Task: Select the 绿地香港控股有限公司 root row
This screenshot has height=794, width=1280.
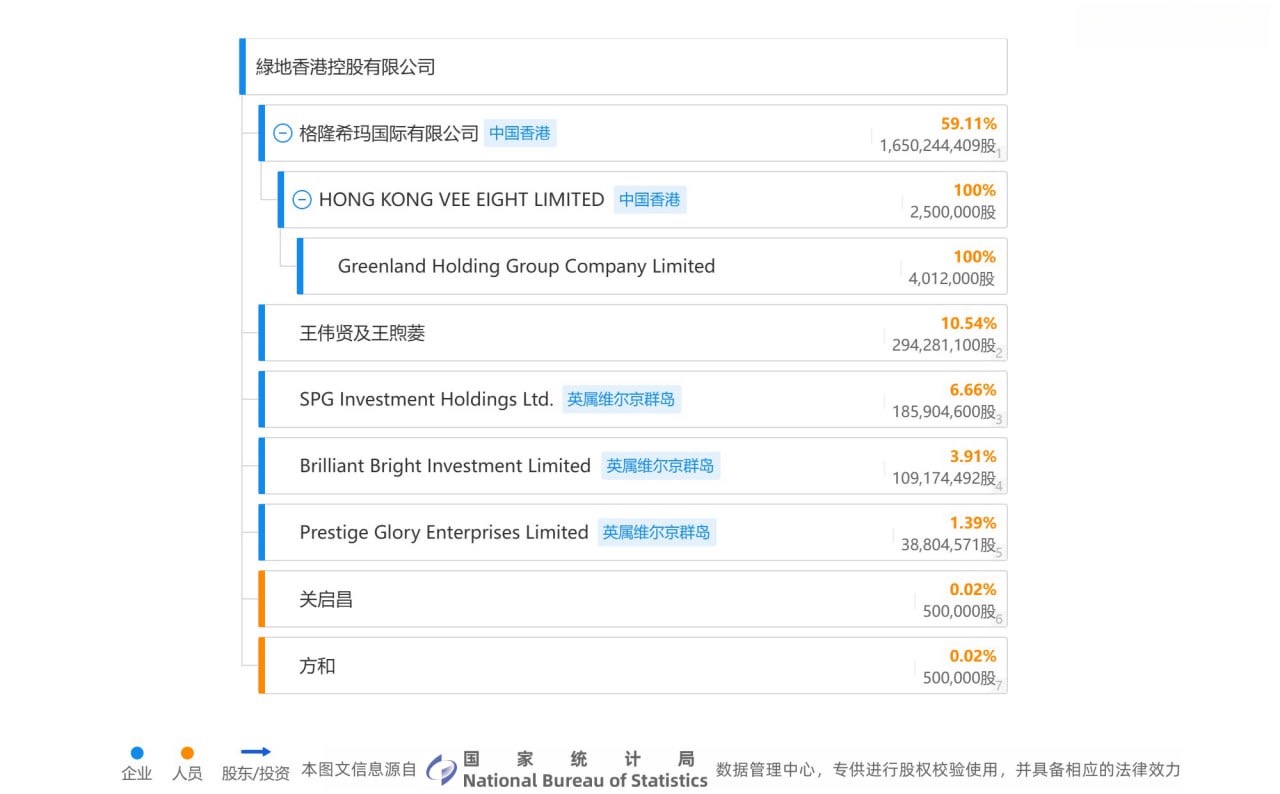Action: 623,67
